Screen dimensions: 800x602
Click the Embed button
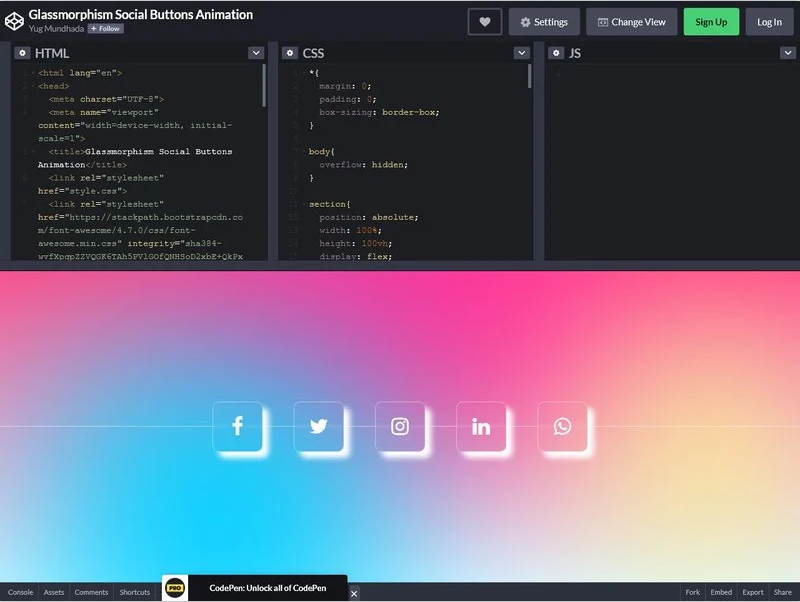[721, 592]
